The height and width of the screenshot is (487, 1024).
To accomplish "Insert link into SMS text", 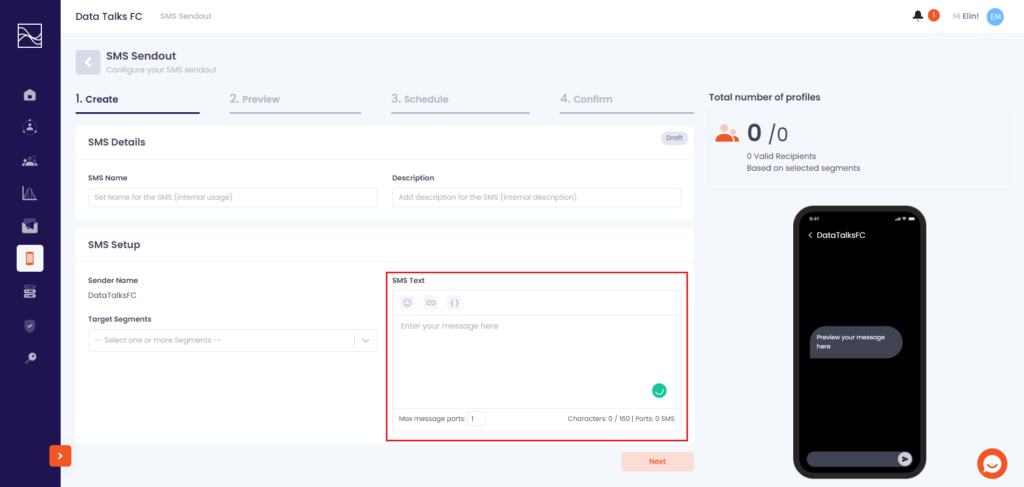I will pos(430,303).
